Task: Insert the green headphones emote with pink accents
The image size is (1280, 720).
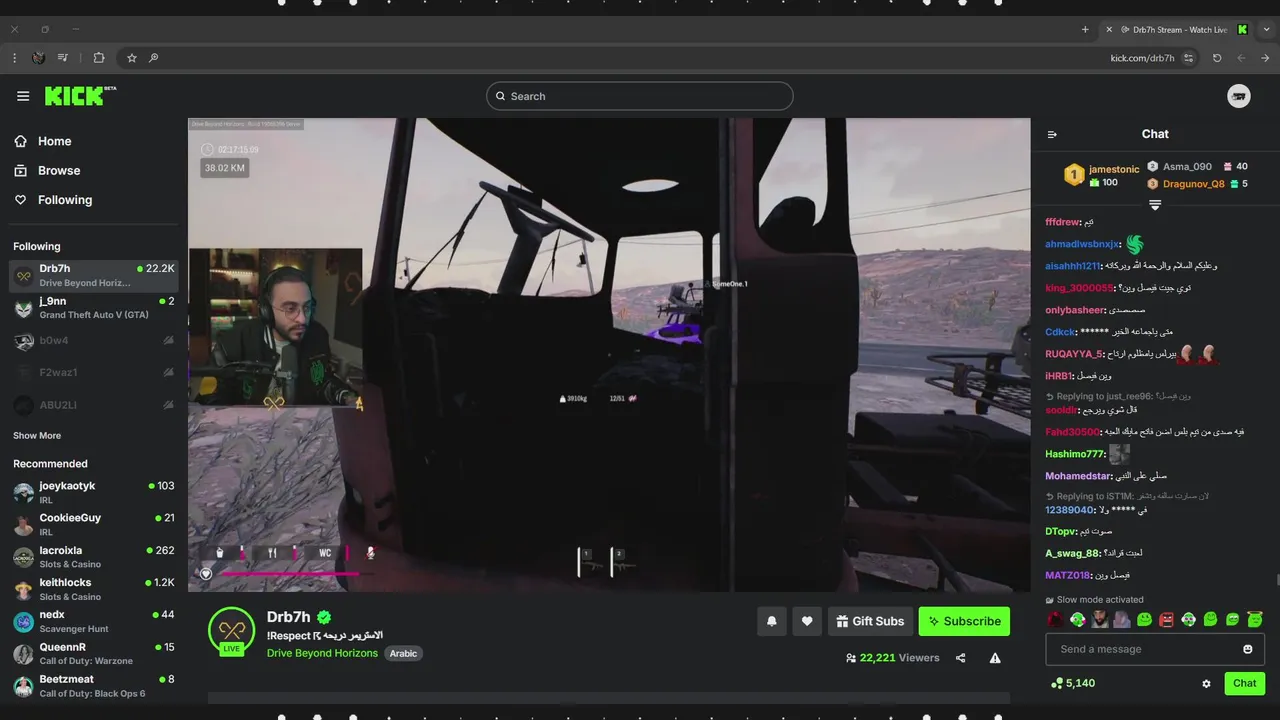Action: (x=1078, y=620)
